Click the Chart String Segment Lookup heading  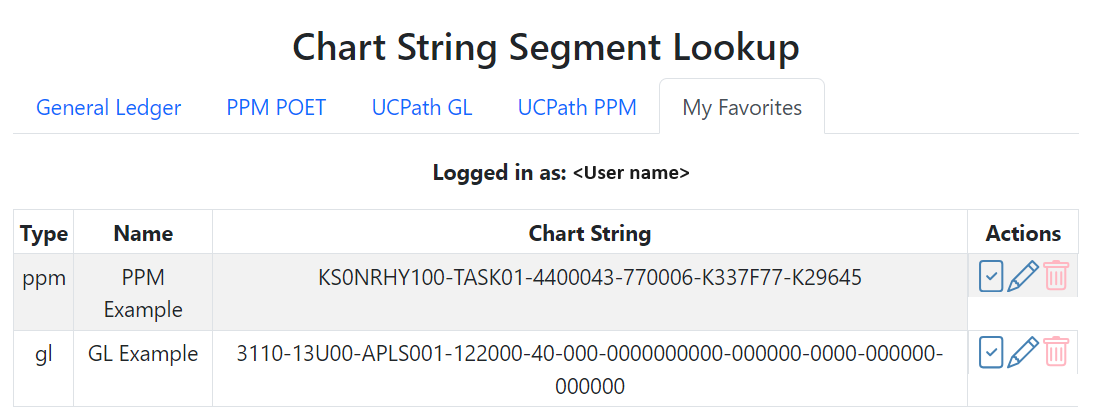click(546, 46)
